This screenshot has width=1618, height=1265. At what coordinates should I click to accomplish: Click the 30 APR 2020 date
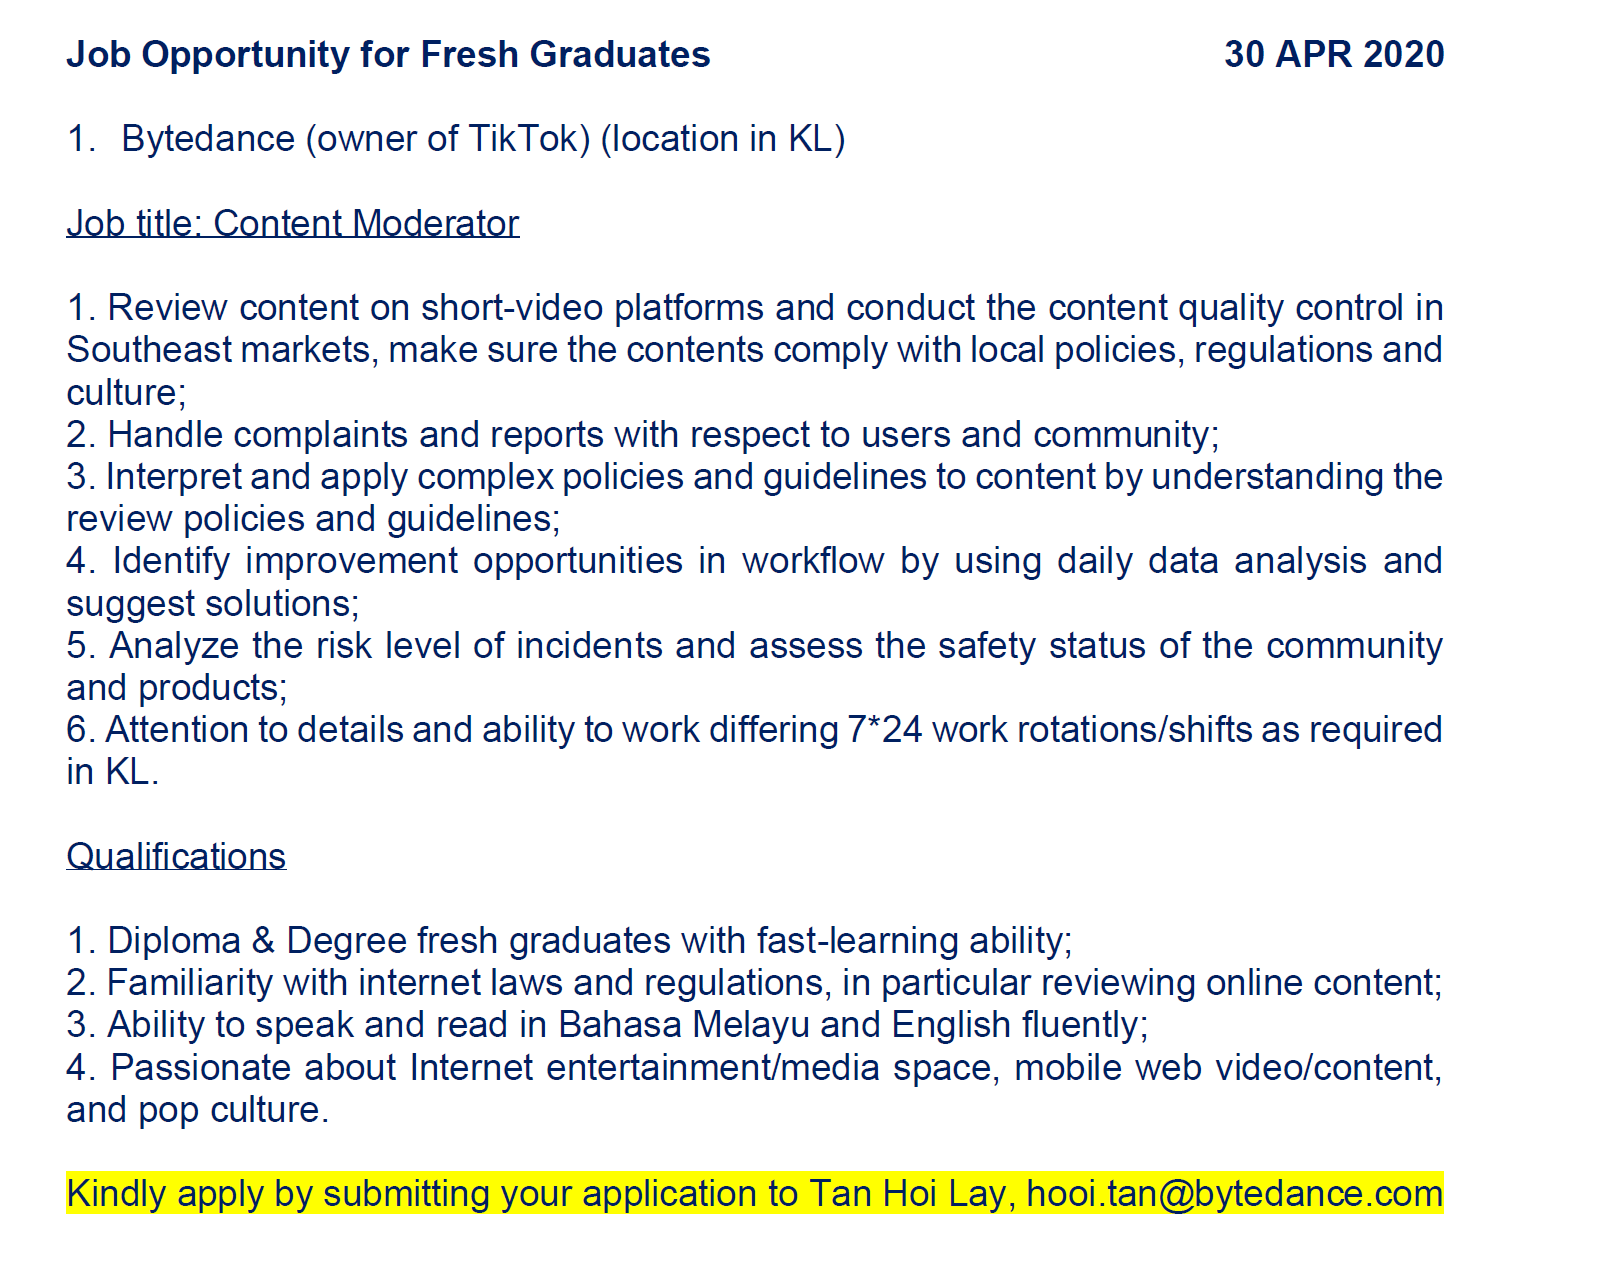[1334, 54]
